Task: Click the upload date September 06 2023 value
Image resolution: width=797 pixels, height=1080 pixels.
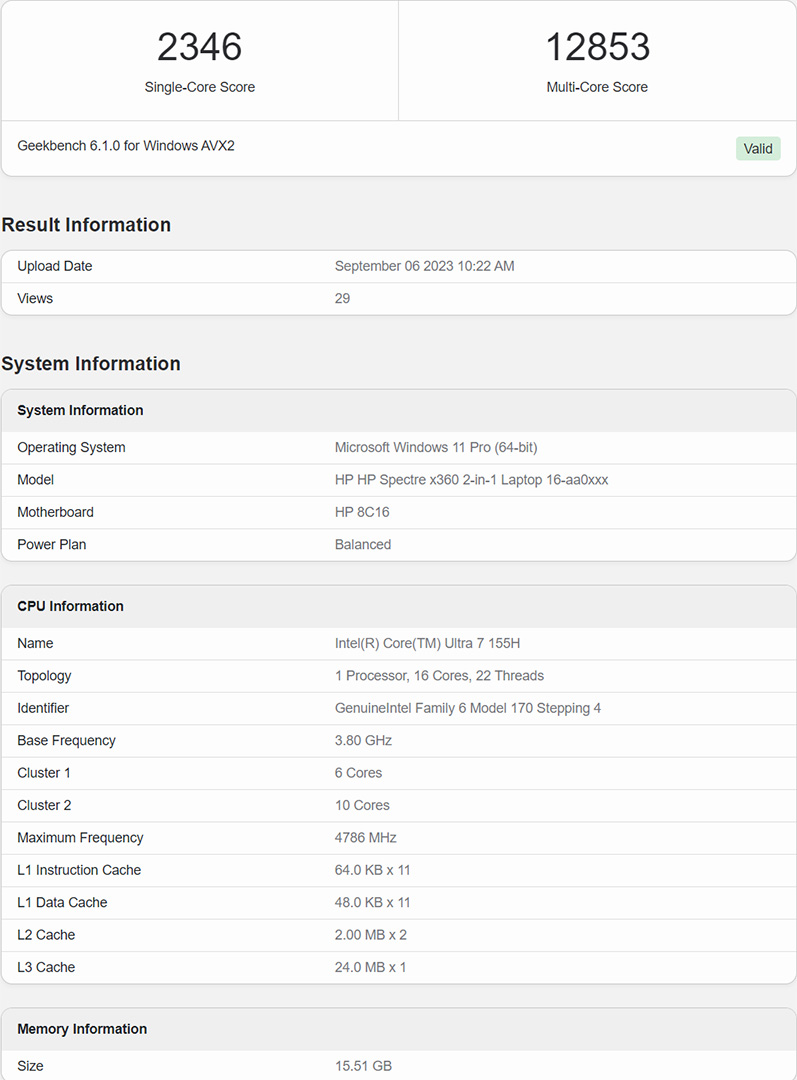Action: (x=424, y=266)
